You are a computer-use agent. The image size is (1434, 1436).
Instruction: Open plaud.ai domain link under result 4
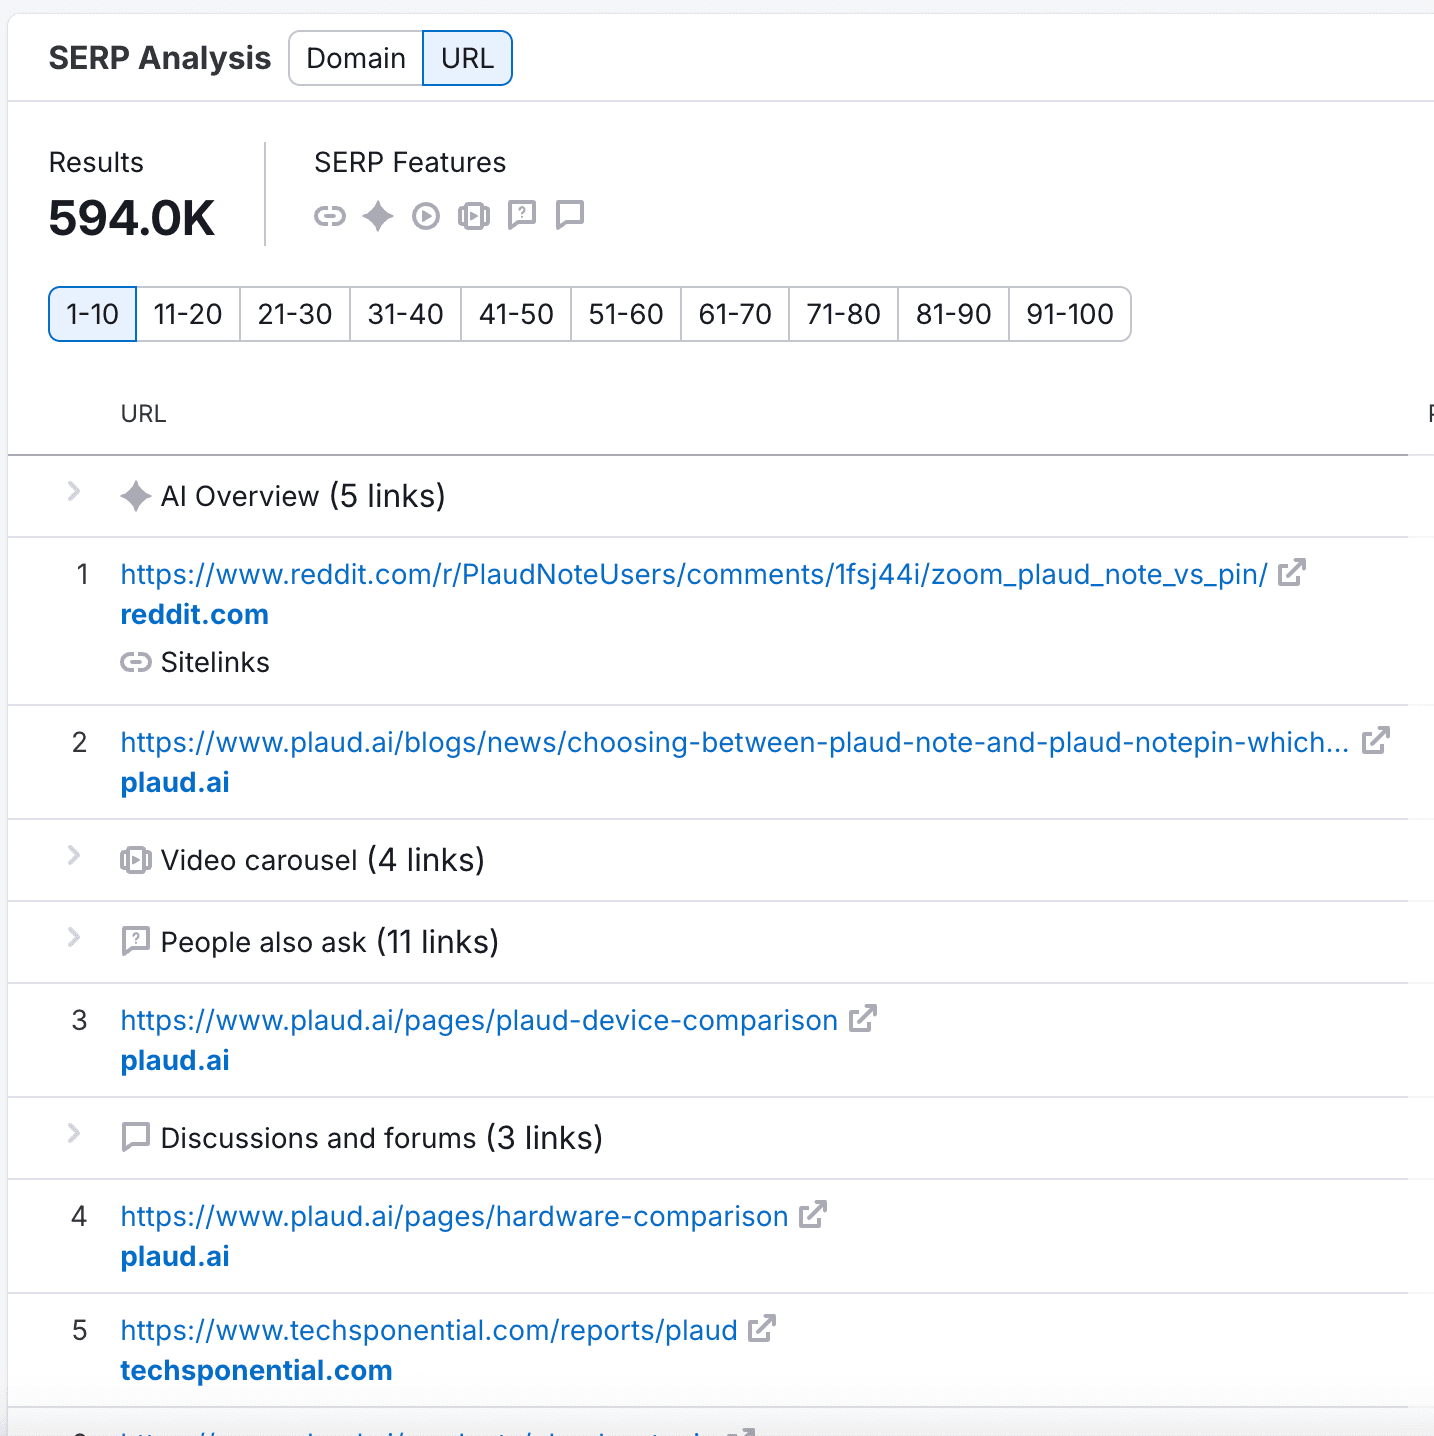pyautogui.click(x=175, y=1256)
